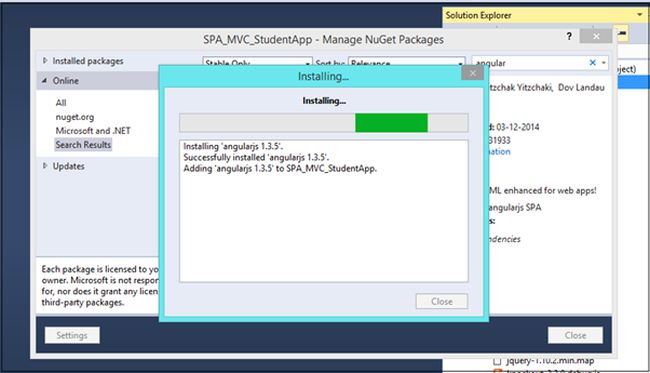Image resolution: width=650 pixels, height=373 pixels.
Task: Open the search box history dropdown arrow
Action: click(604, 63)
